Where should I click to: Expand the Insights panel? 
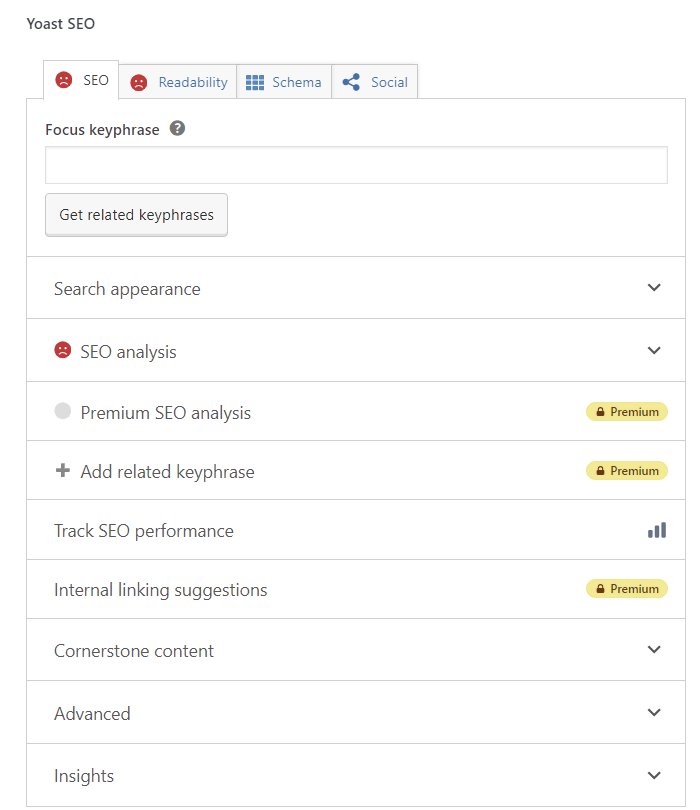pyautogui.click(x=654, y=775)
